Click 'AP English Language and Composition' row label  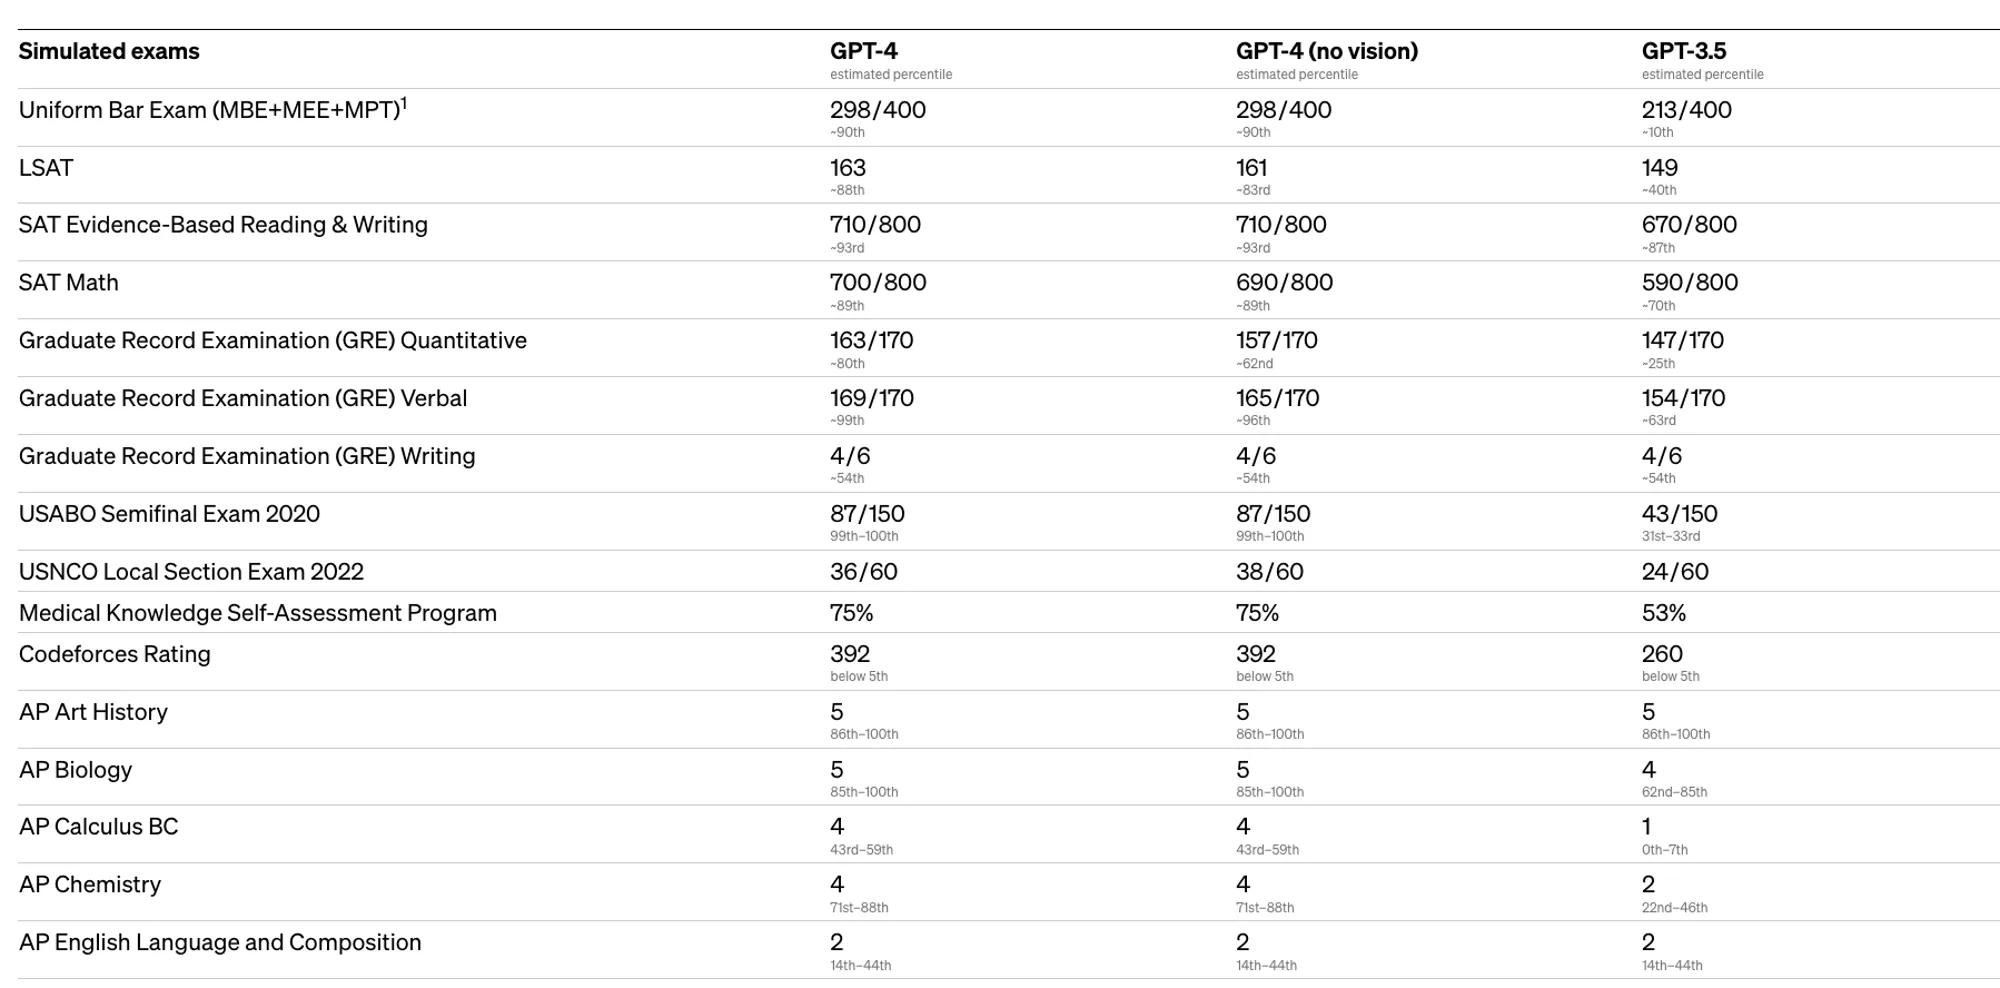tap(220, 943)
